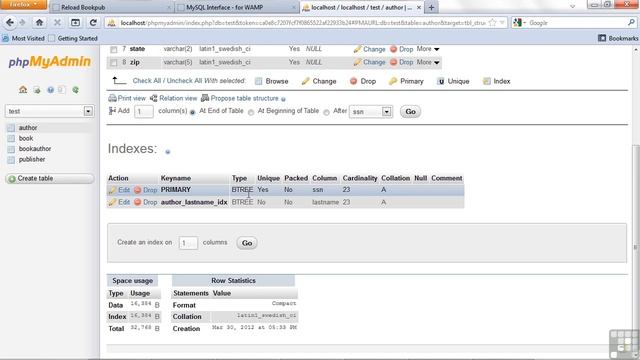Open Getting Started bookmark

(x=73, y=38)
